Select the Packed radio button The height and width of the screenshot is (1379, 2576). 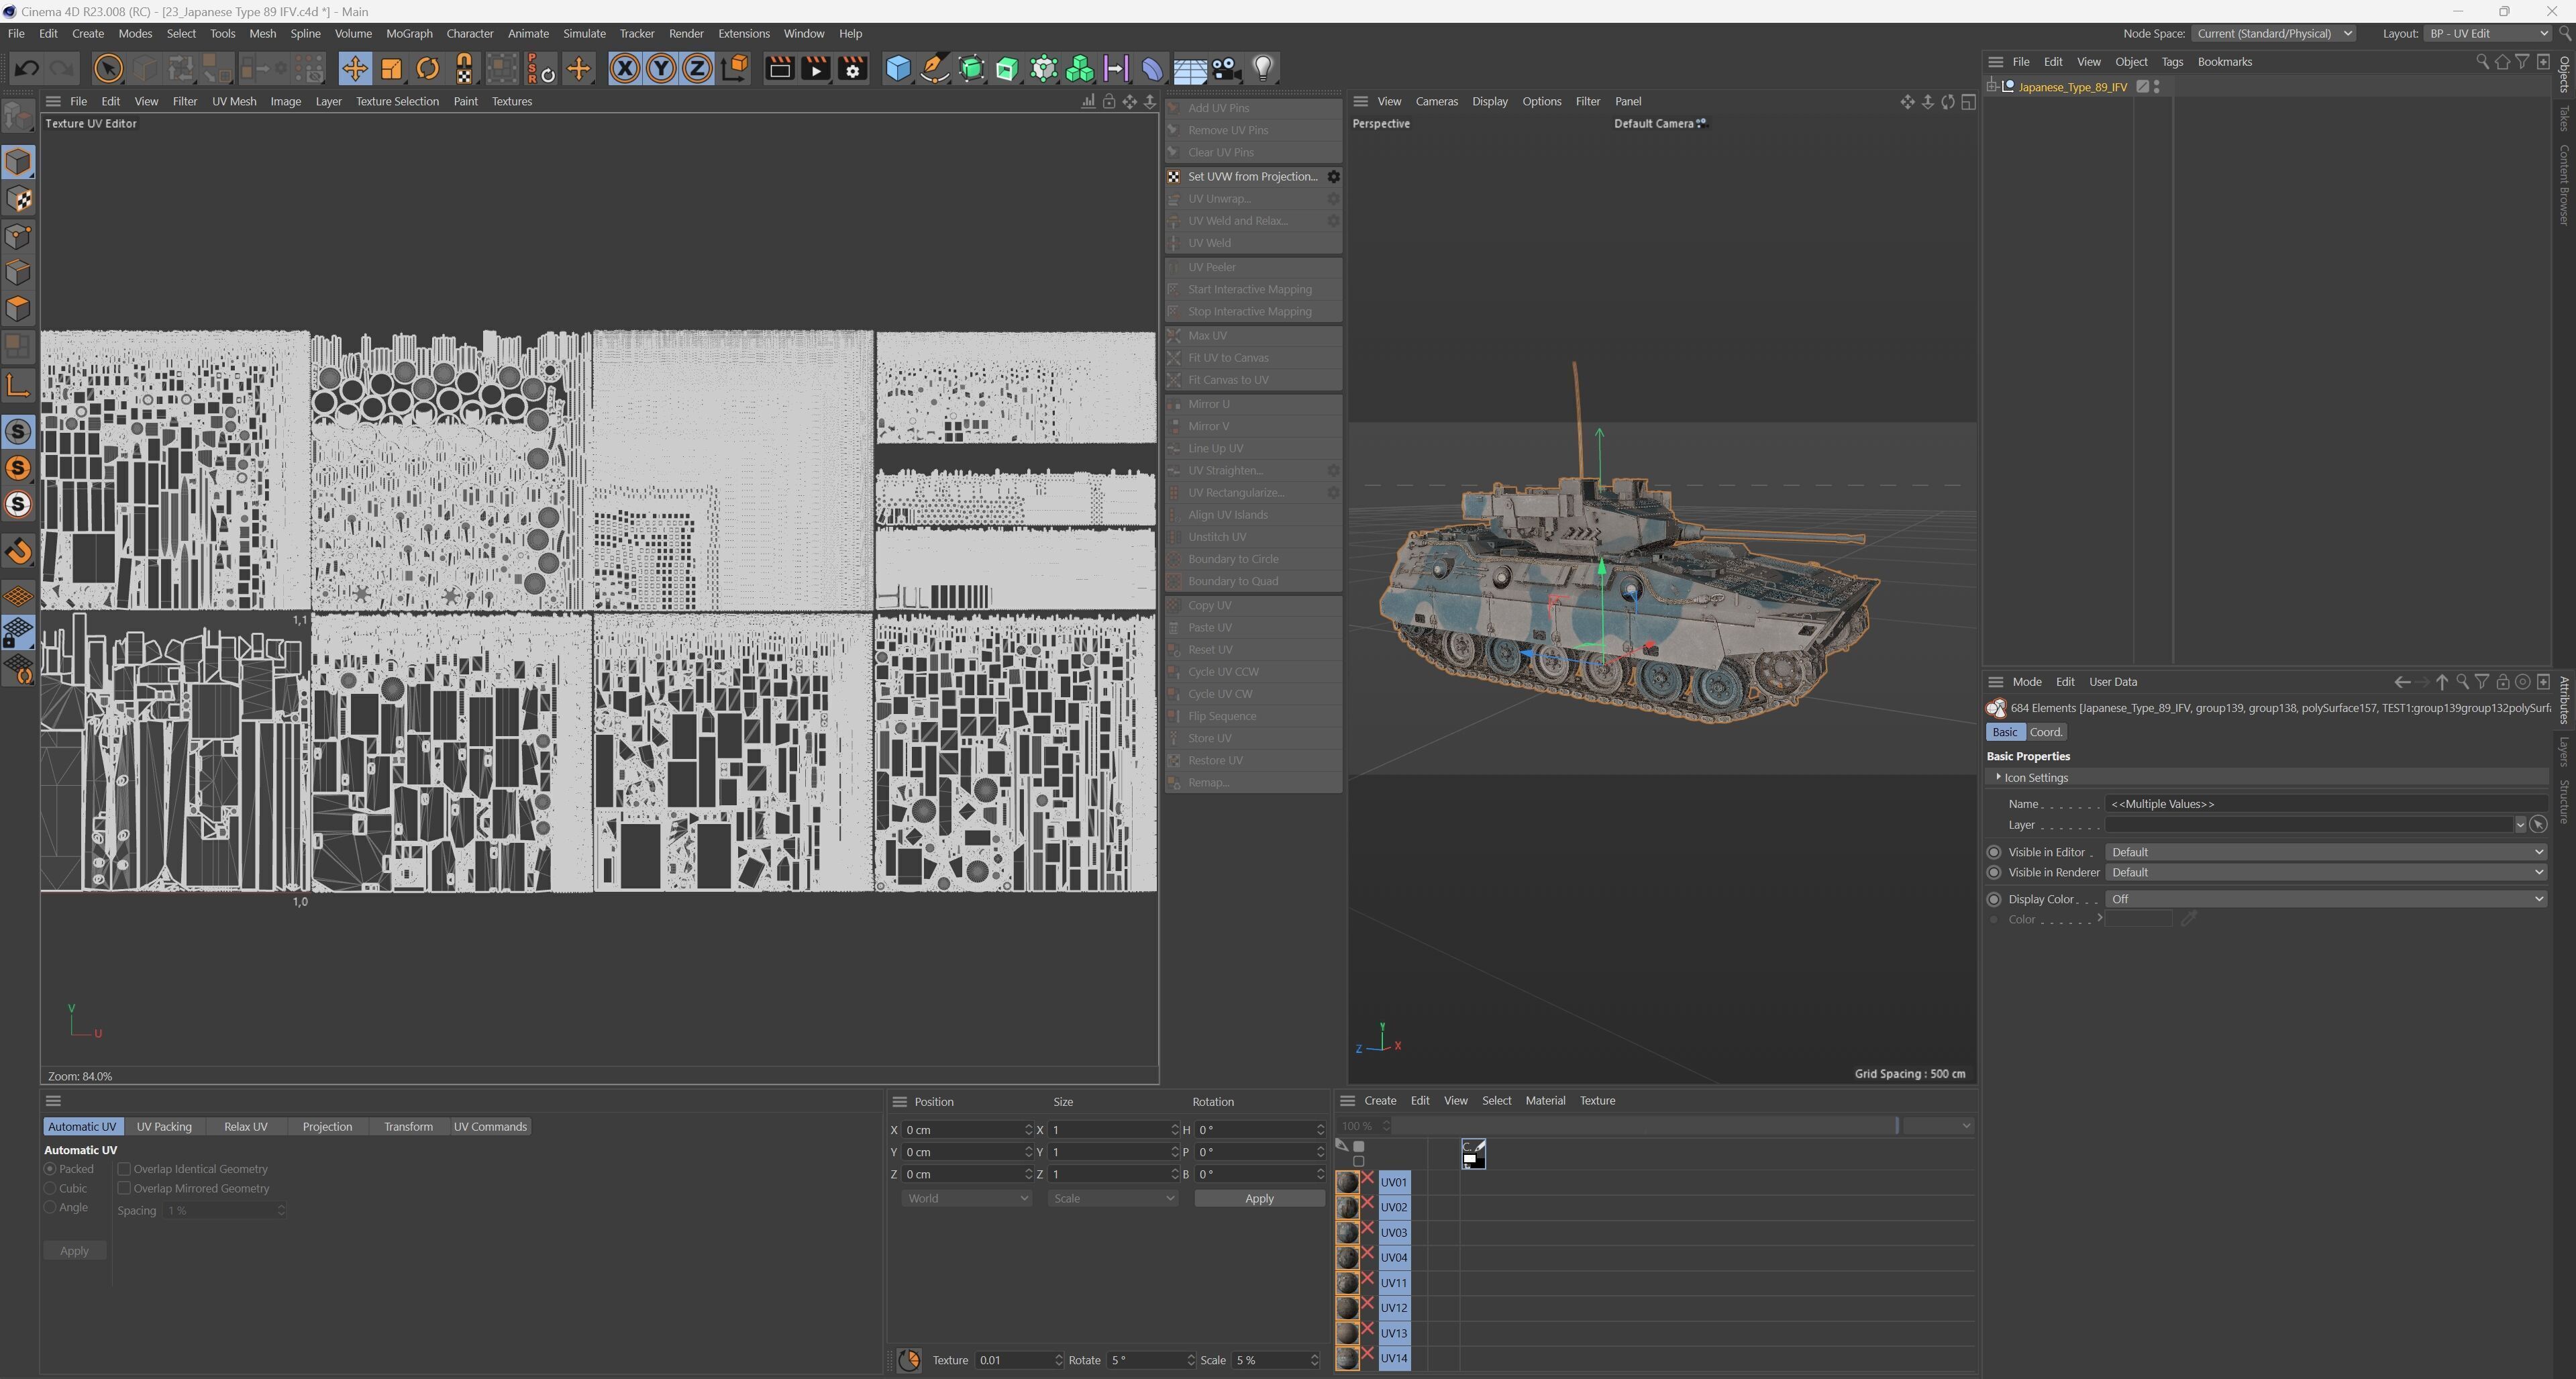point(50,1169)
